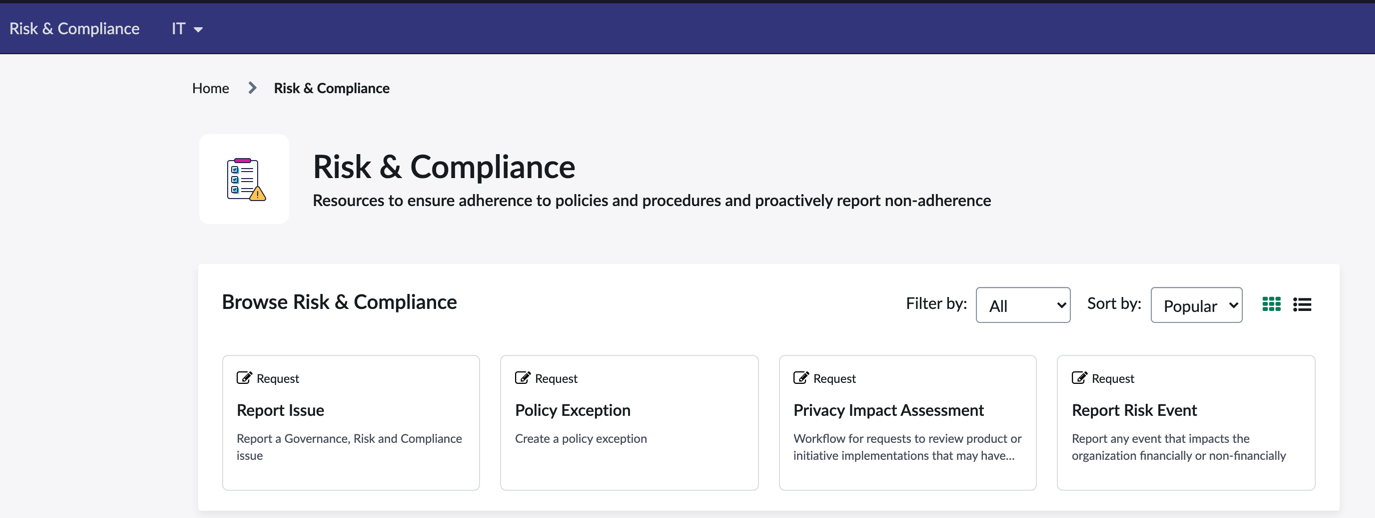The height and width of the screenshot is (518, 1375).
Task: Open the Privacy Impact Assessment title
Action: pos(889,410)
